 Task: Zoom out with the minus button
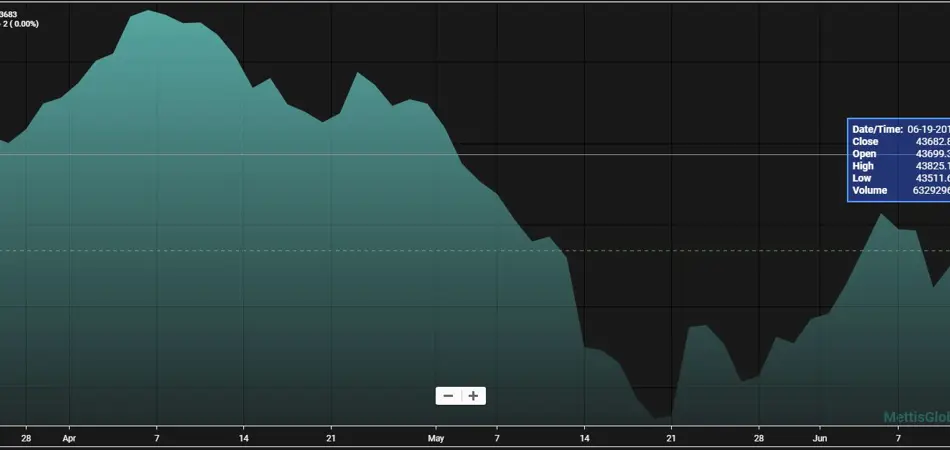tap(448, 396)
